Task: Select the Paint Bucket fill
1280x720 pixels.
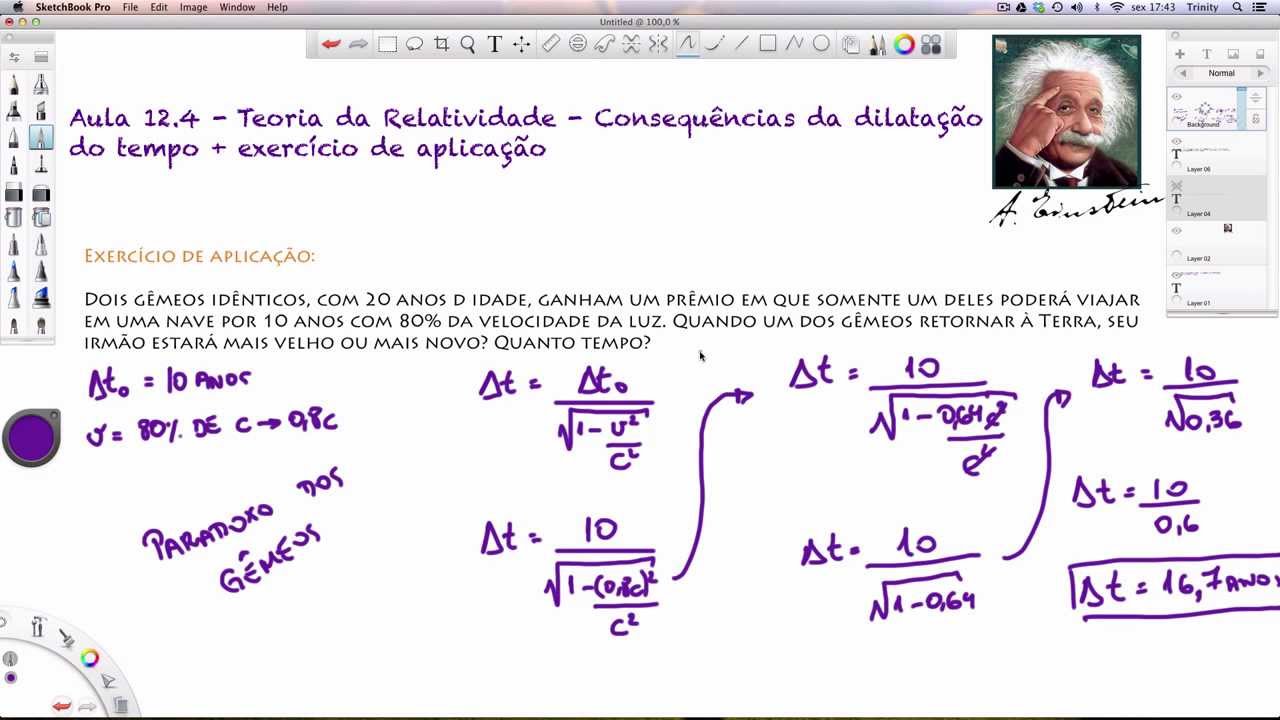Action: coord(14,218)
